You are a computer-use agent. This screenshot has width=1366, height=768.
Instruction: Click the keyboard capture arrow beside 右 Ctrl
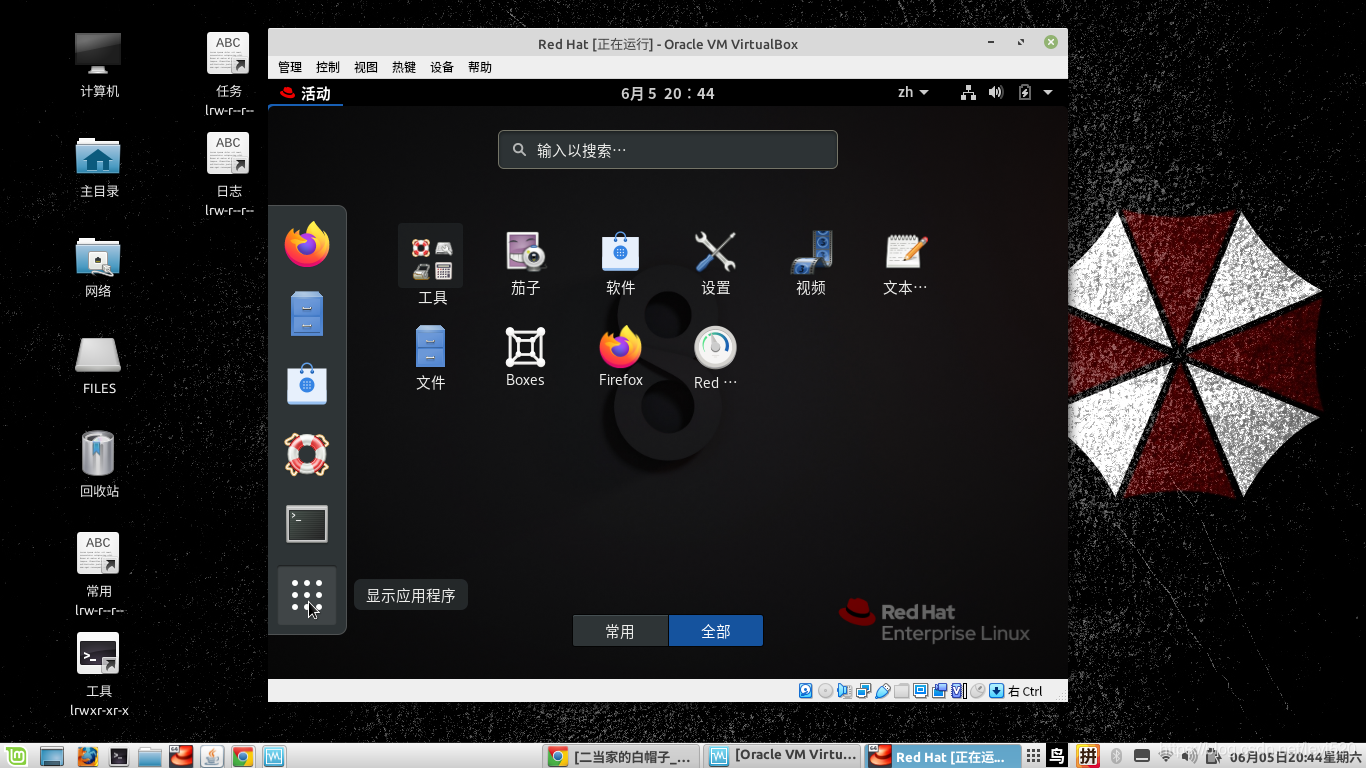tap(996, 691)
